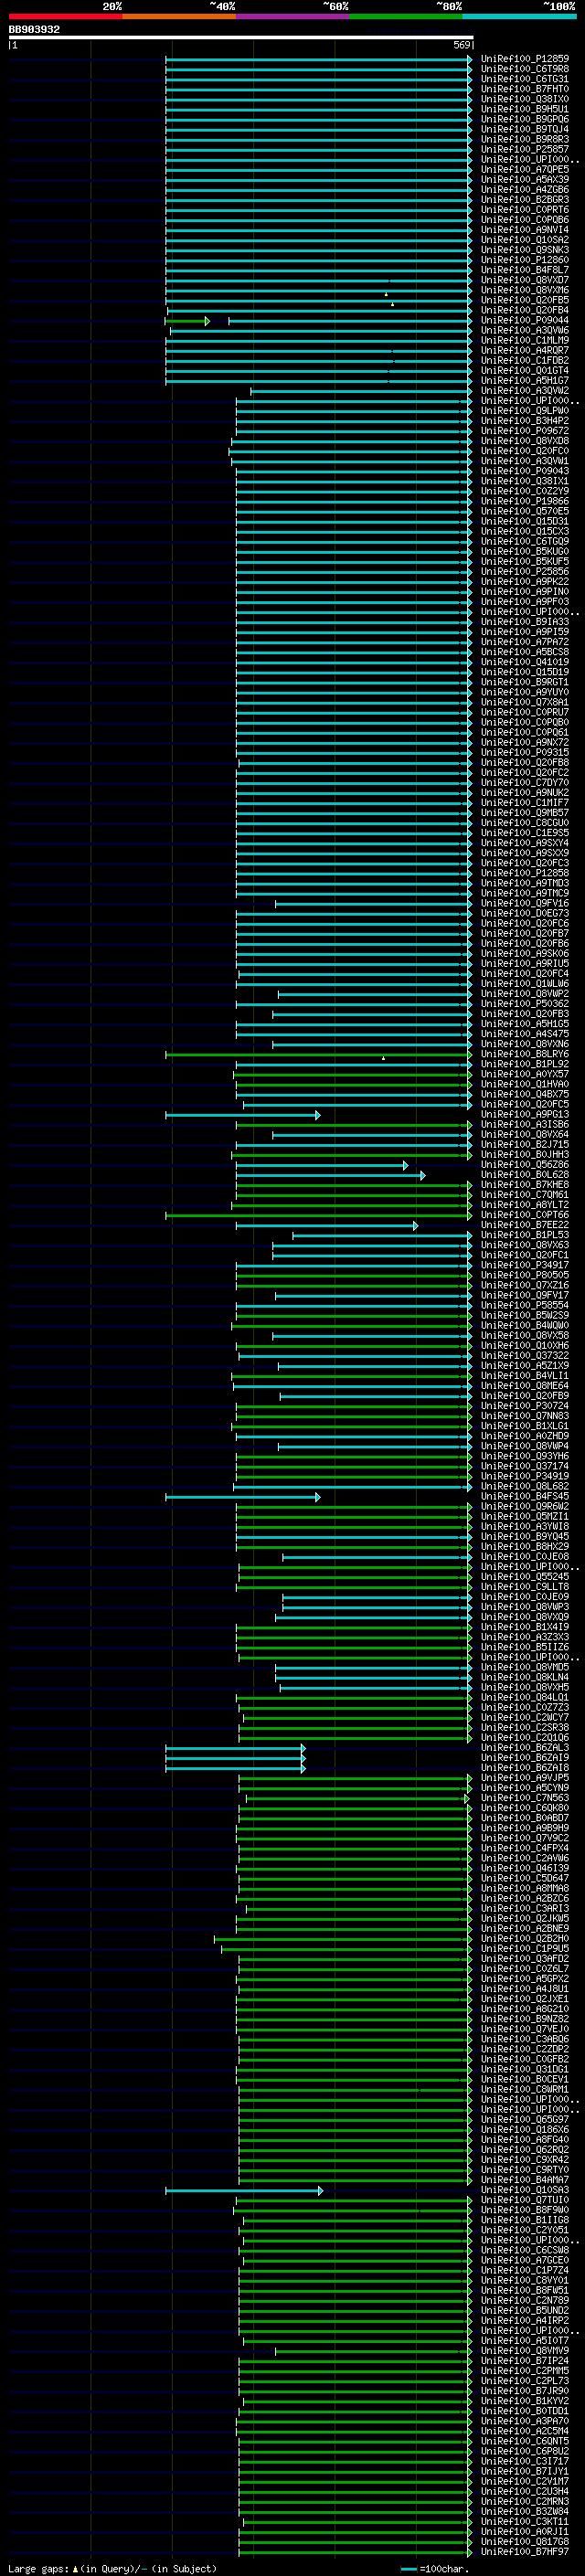Click the alignment bar for UniRef100_P12859

tap(319, 59)
